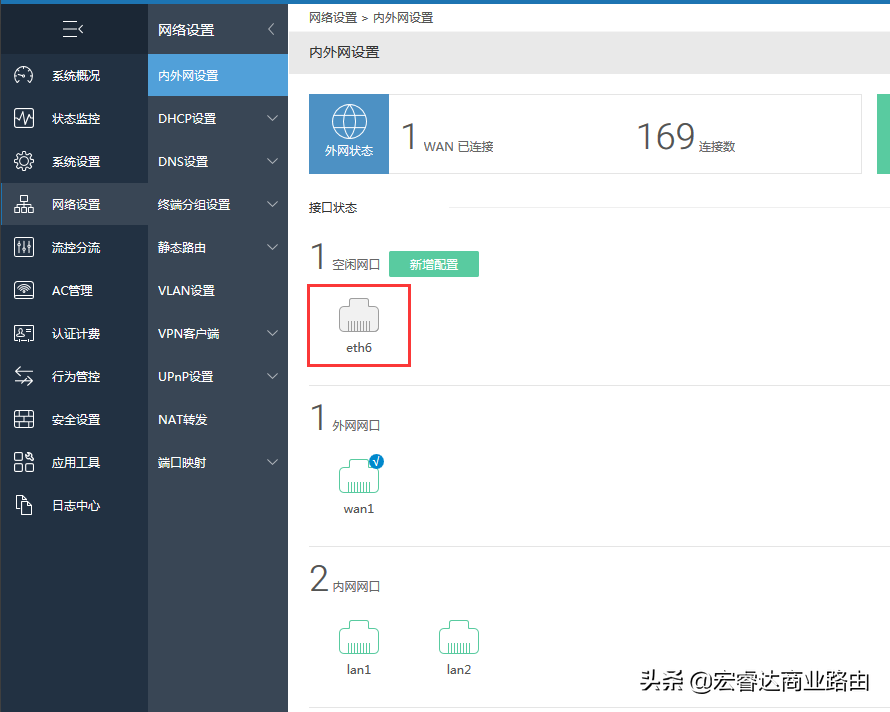Click the 应用工具 apps icon
890x712 pixels.
[24, 462]
